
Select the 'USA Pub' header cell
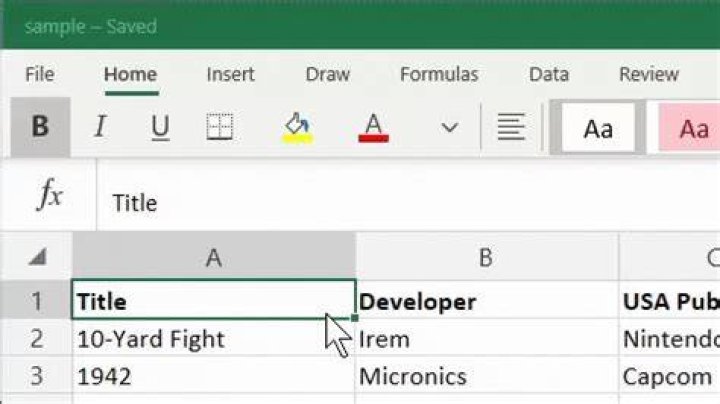pos(669,300)
